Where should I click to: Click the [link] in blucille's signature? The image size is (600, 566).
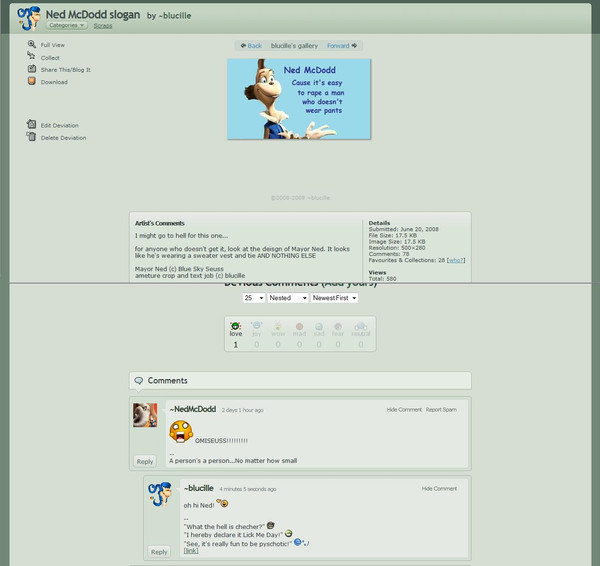point(191,551)
